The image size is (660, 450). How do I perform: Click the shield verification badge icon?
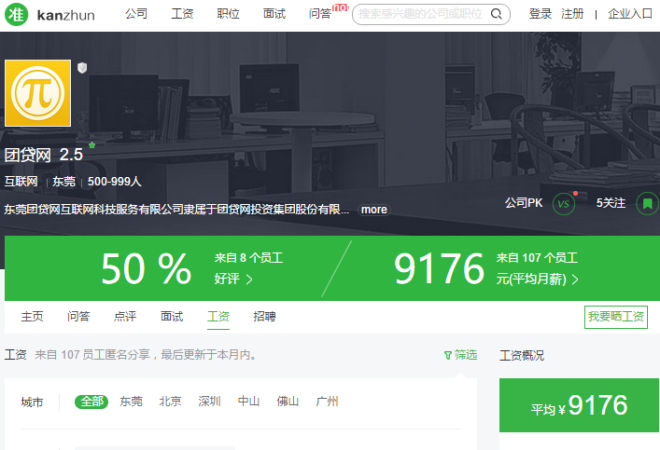point(82,67)
